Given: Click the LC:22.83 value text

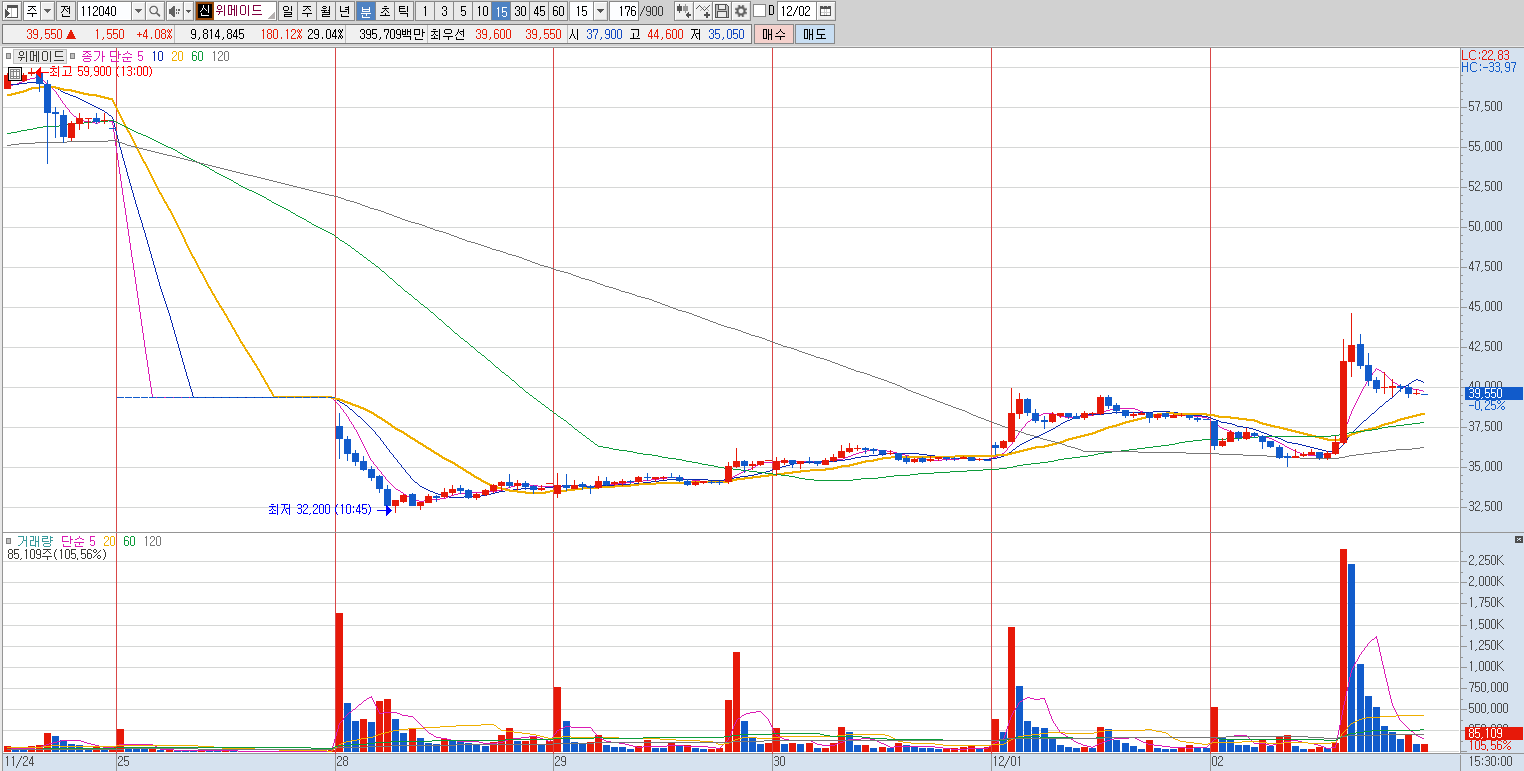Looking at the screenshot, I should click(x=1485, y=55).
